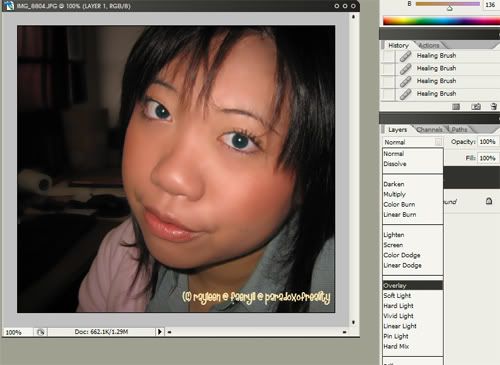Open the status bar info arrow menu

coord(160,332)
